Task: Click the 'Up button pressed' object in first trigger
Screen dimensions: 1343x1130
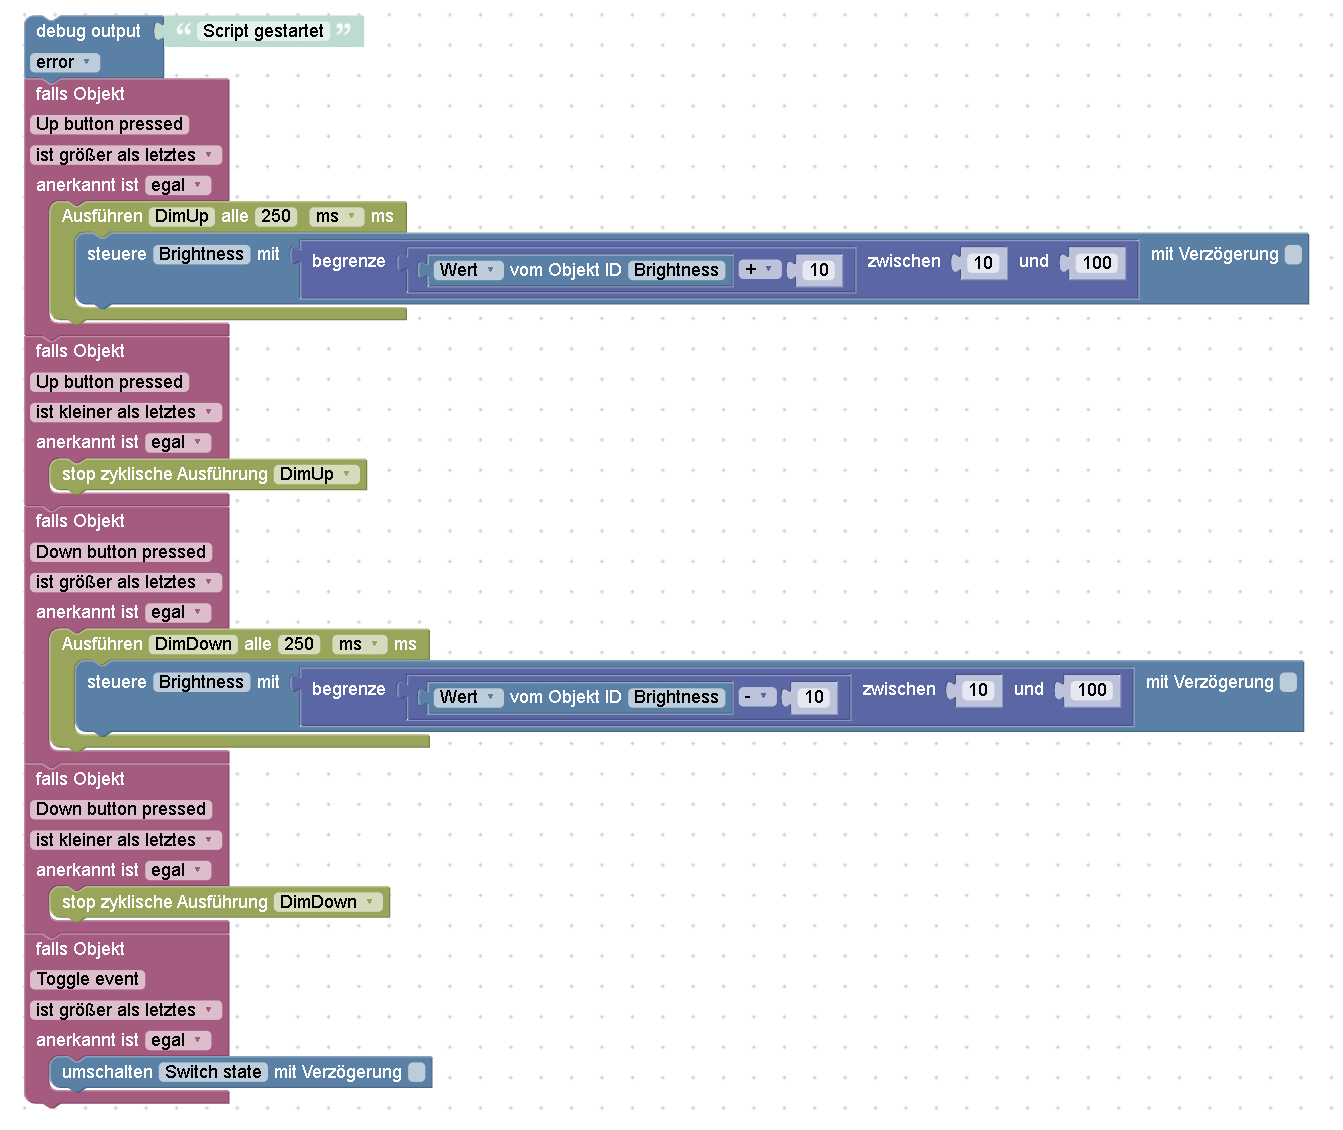Action: click(x=110, y=124)
